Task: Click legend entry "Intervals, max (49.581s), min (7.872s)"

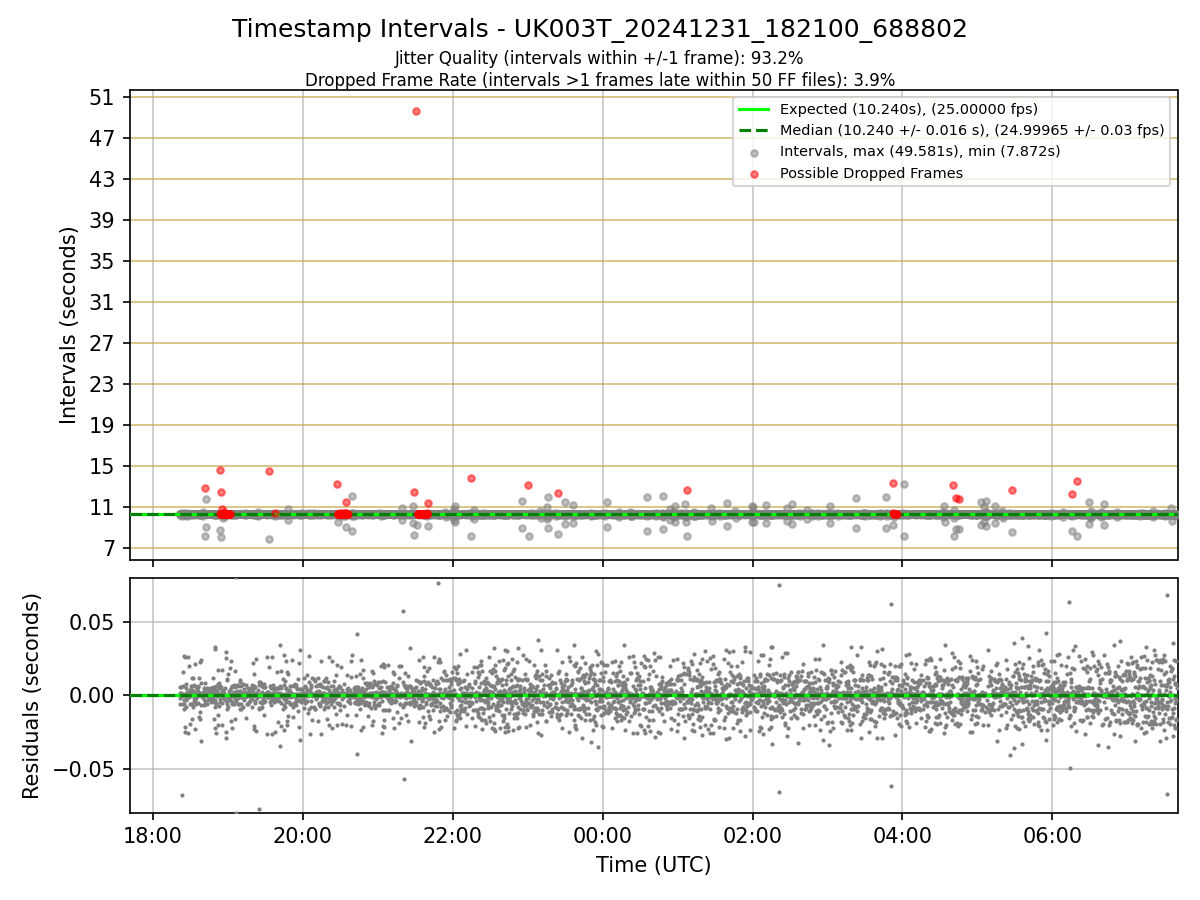Action: pyautogui.click(x=920, y=151)
